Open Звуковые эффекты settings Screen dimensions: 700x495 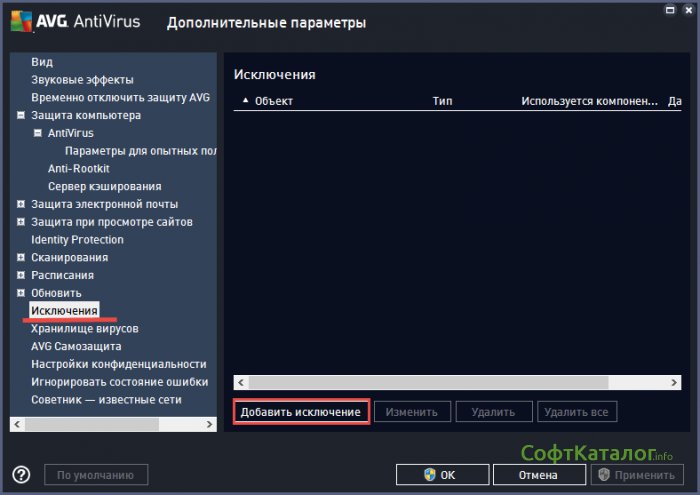click(x=82, y=80)
